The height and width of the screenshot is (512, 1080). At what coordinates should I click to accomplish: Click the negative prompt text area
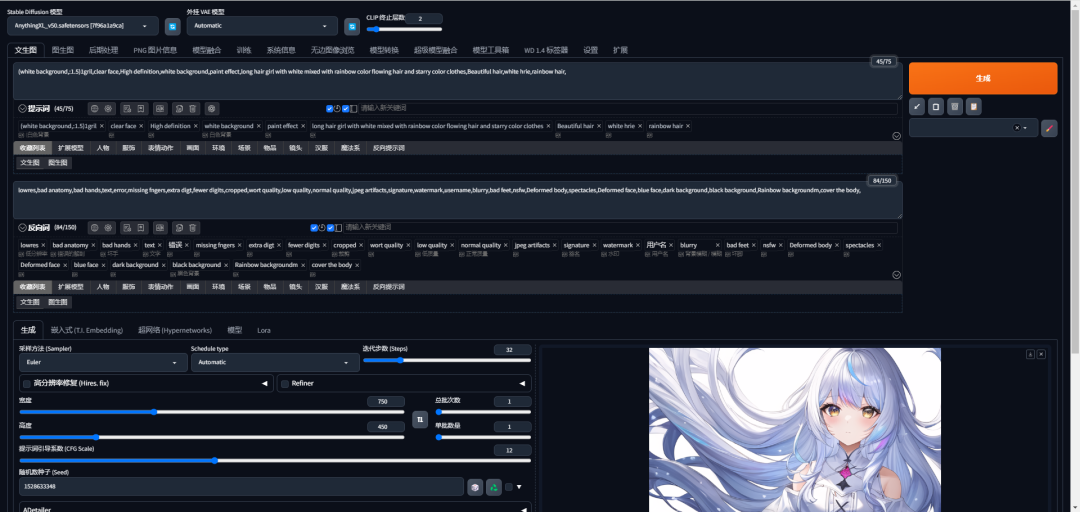click(x=457, y=201)
